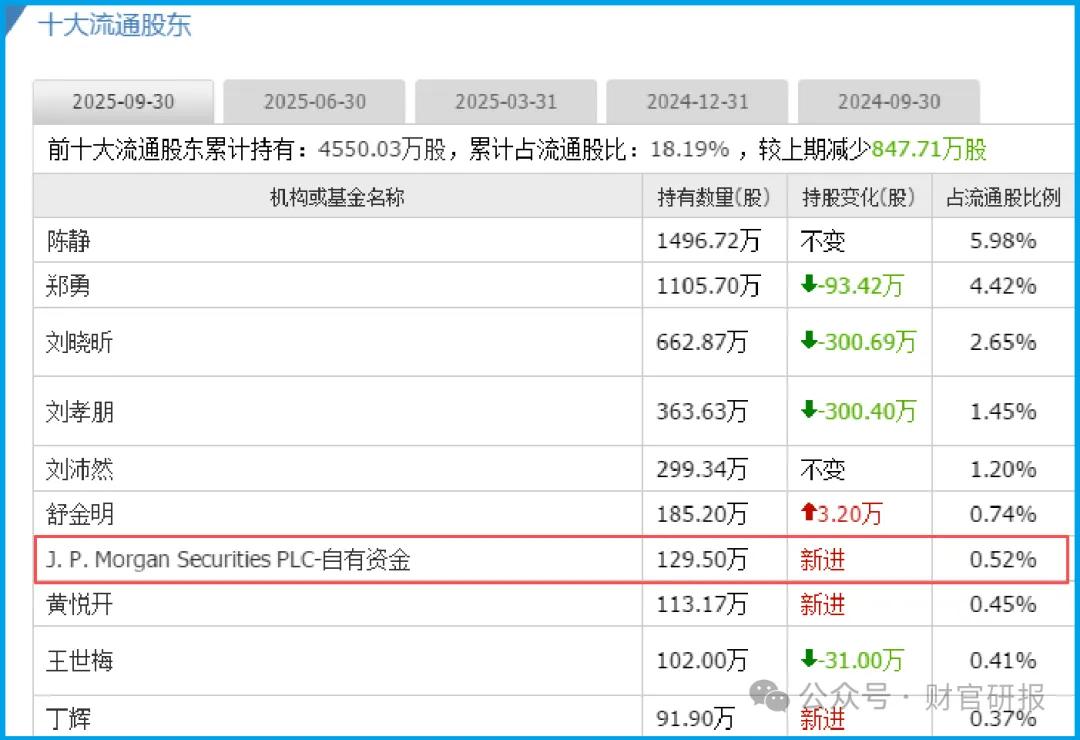Click green down arrow beside -300.69万
The width and height of the screenshot is (1080, 740).
tap(809, 342)
